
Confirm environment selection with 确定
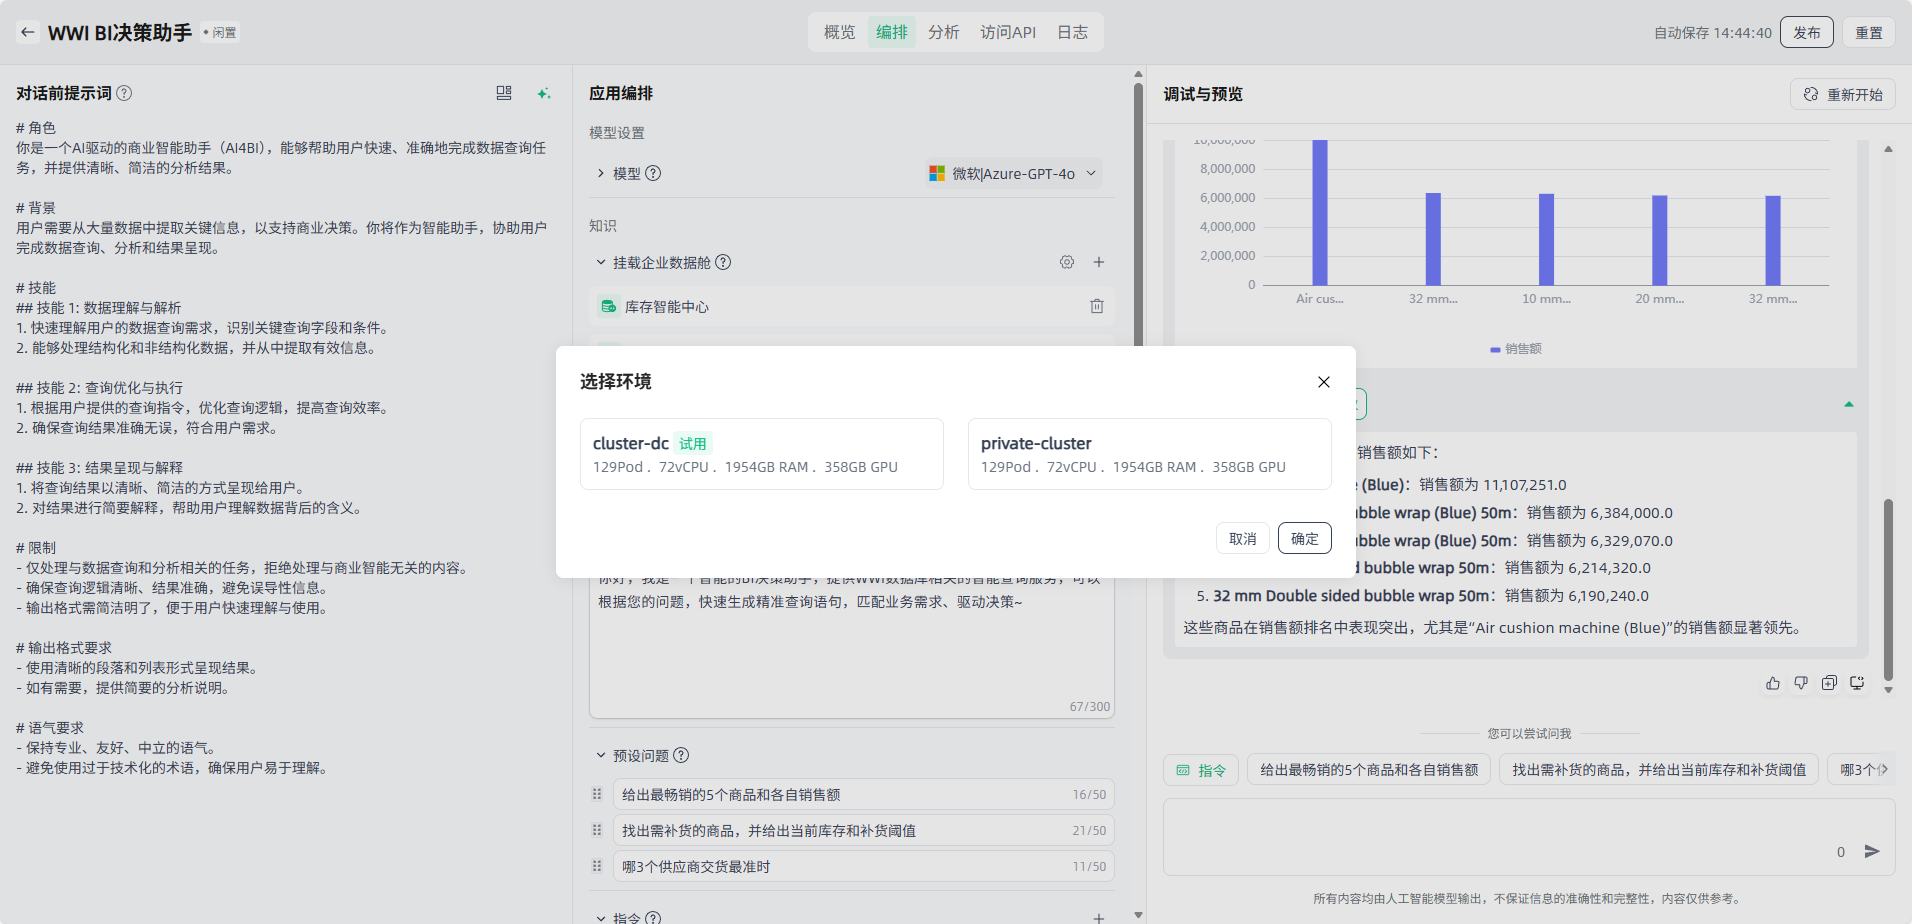tap(1304, 538)
